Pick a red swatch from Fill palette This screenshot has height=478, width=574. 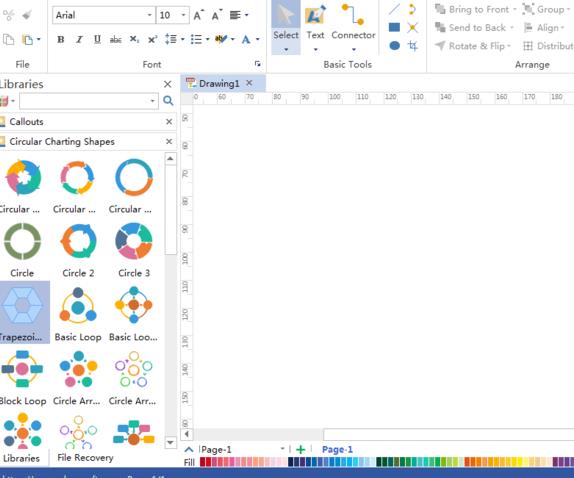point(203,462)
